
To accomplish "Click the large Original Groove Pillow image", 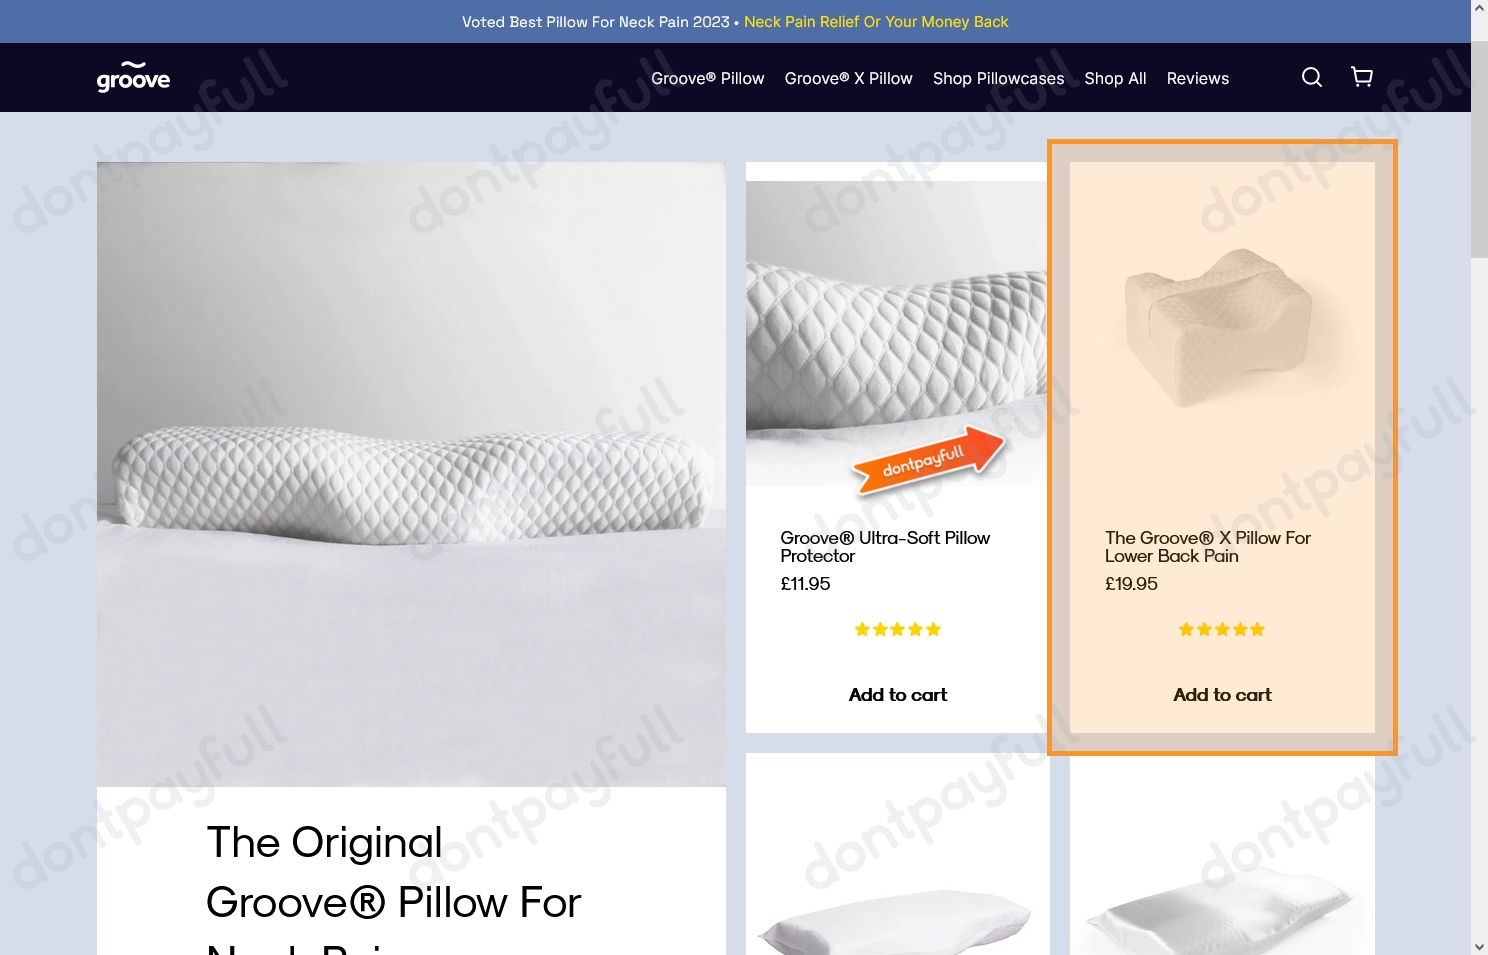I will [x=411, y=474].
